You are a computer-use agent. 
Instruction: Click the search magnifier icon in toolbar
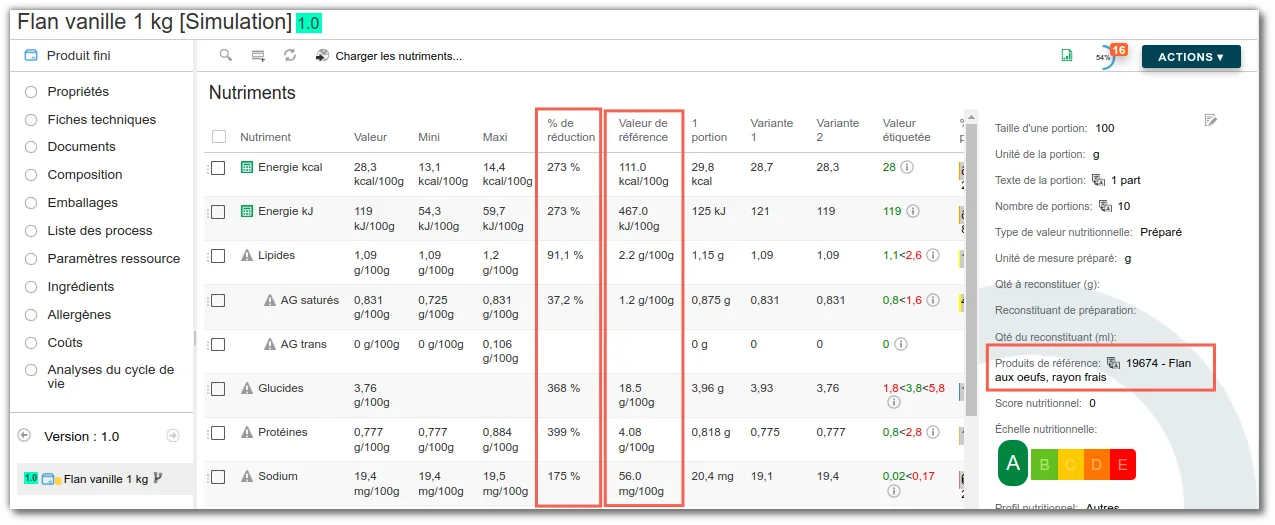pos(226,56)
